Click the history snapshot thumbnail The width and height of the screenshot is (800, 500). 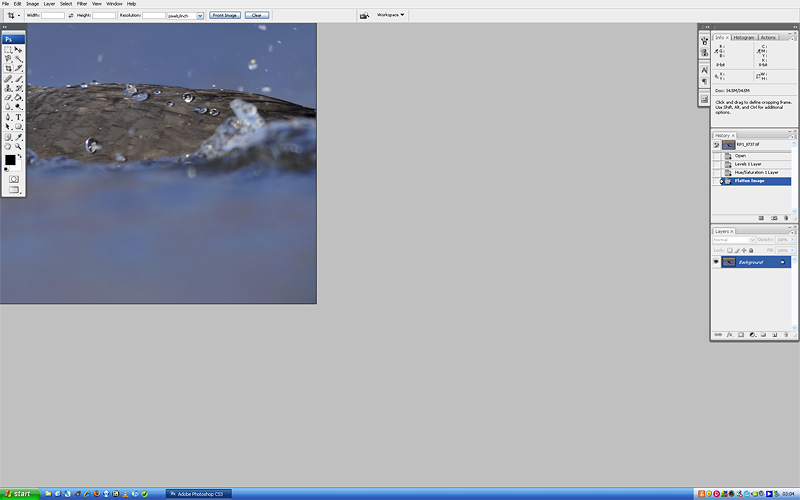click(728, 145)
